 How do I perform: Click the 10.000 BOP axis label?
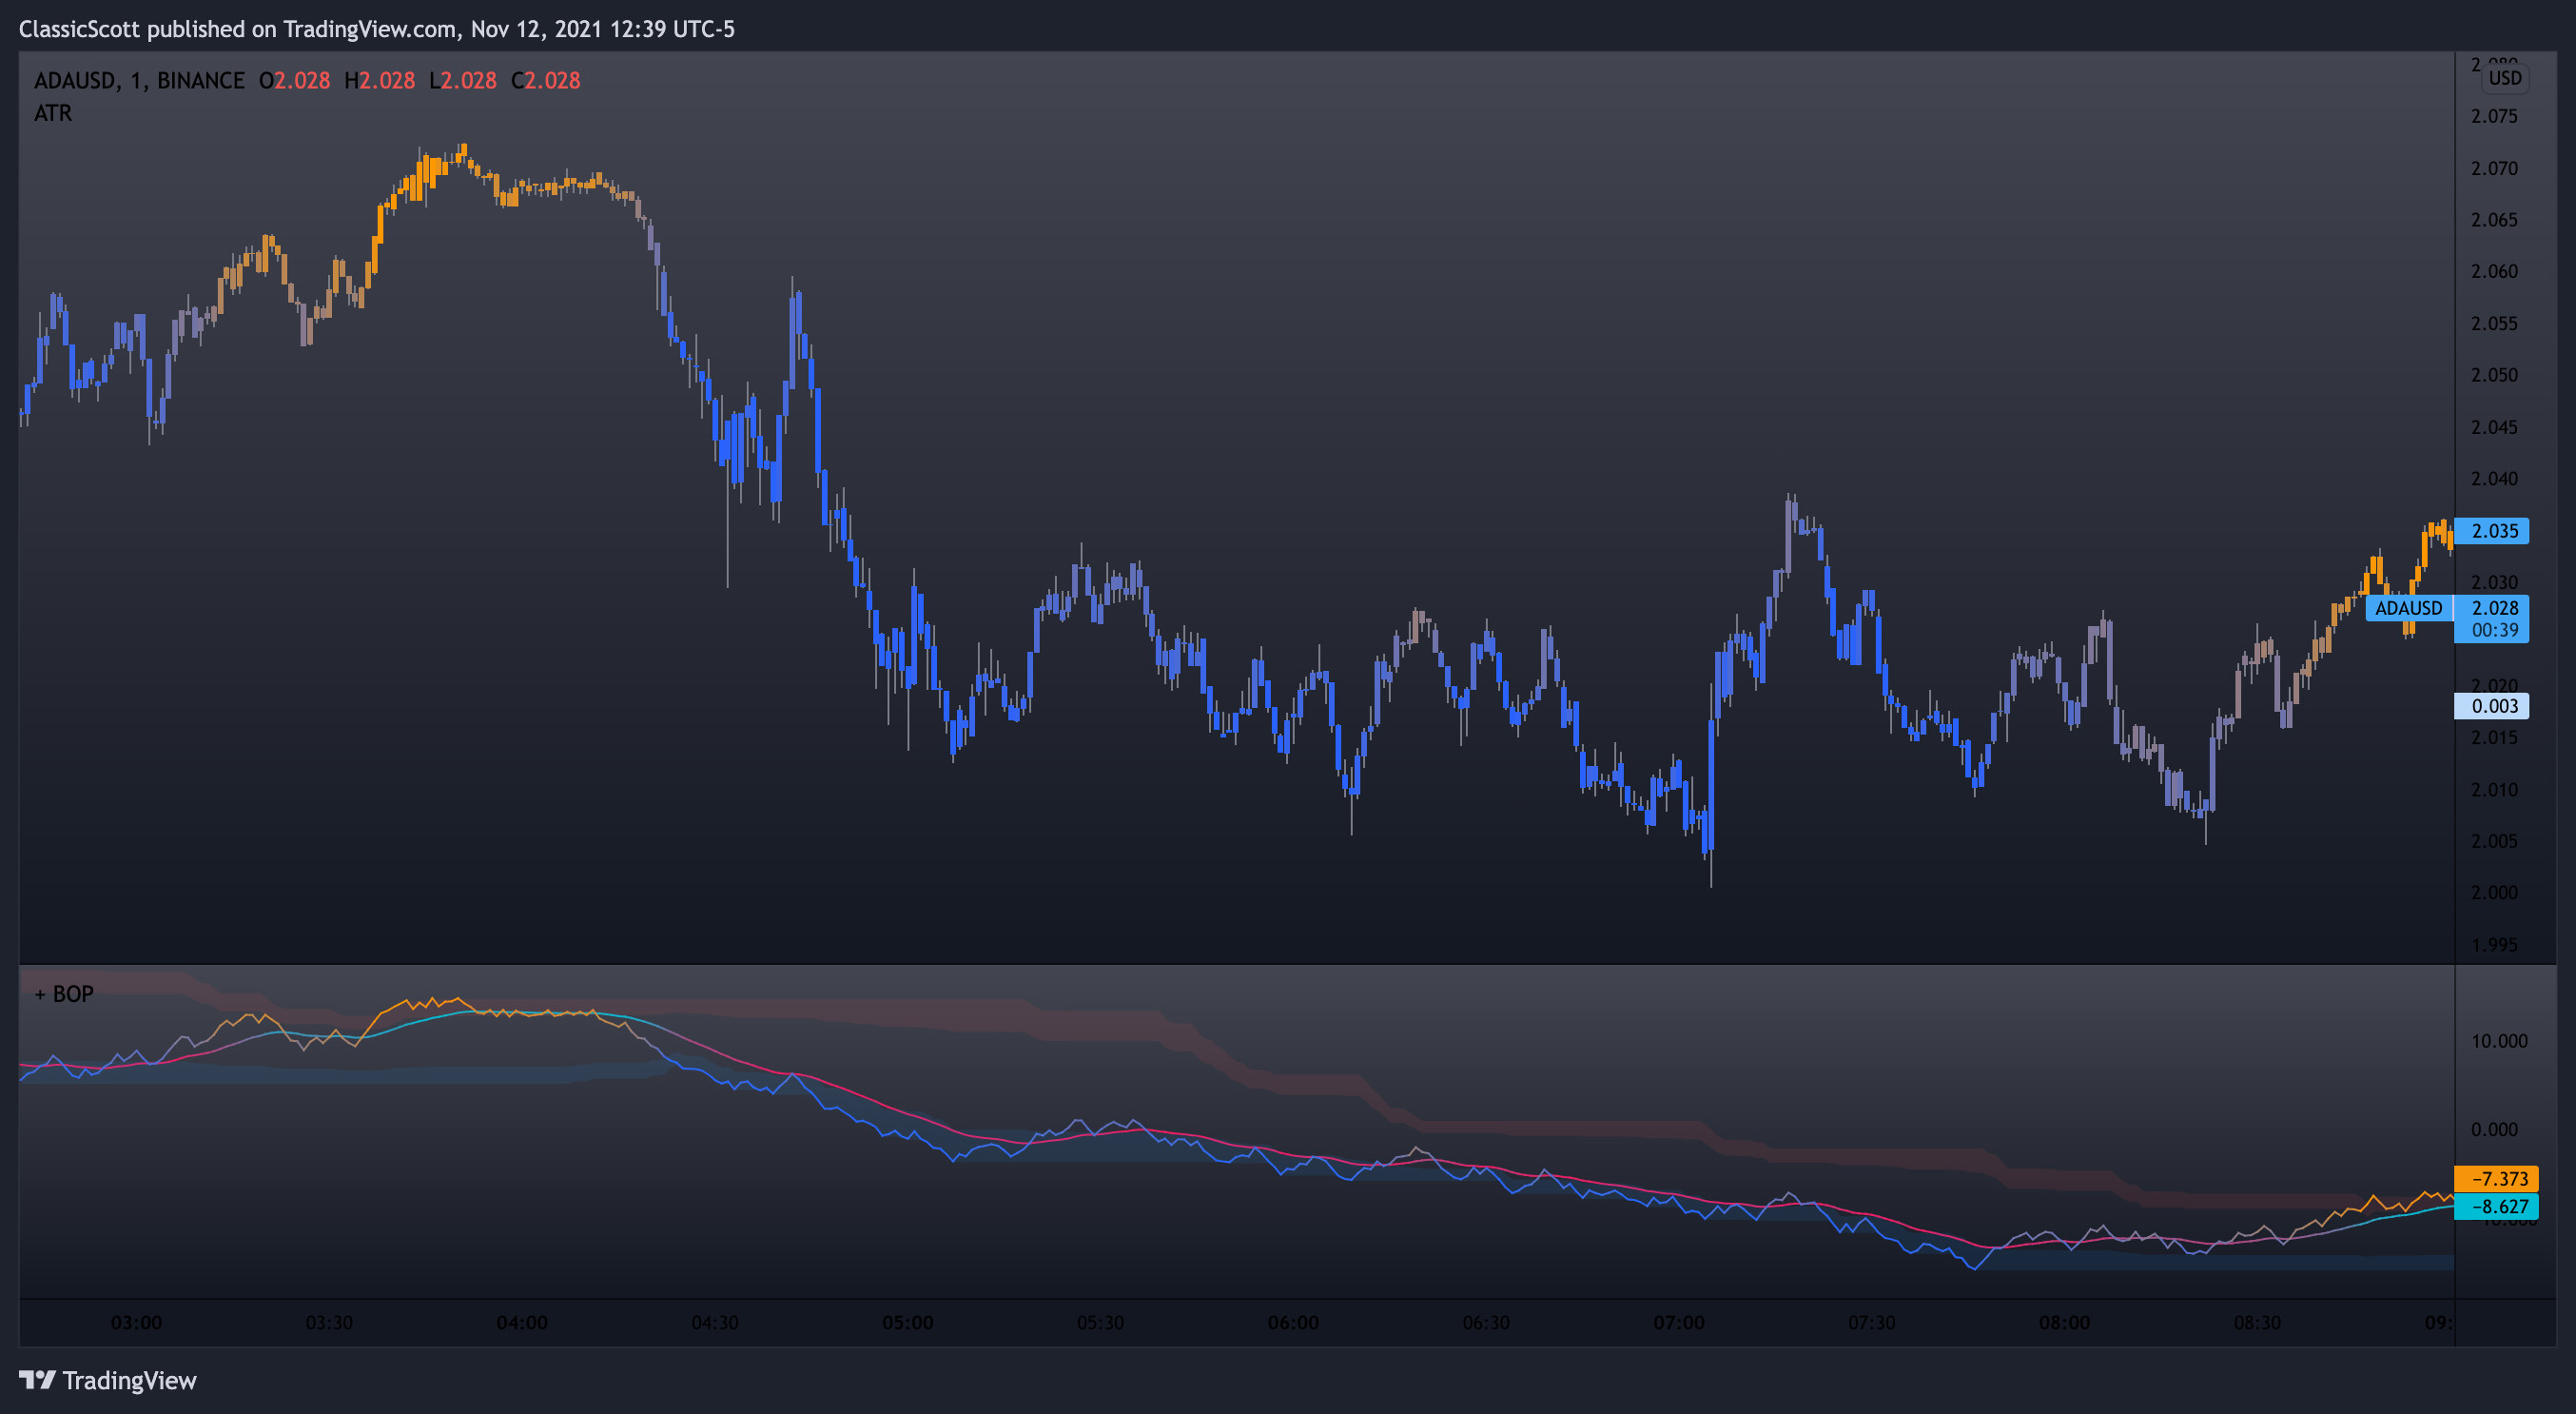point(2498,1041)
